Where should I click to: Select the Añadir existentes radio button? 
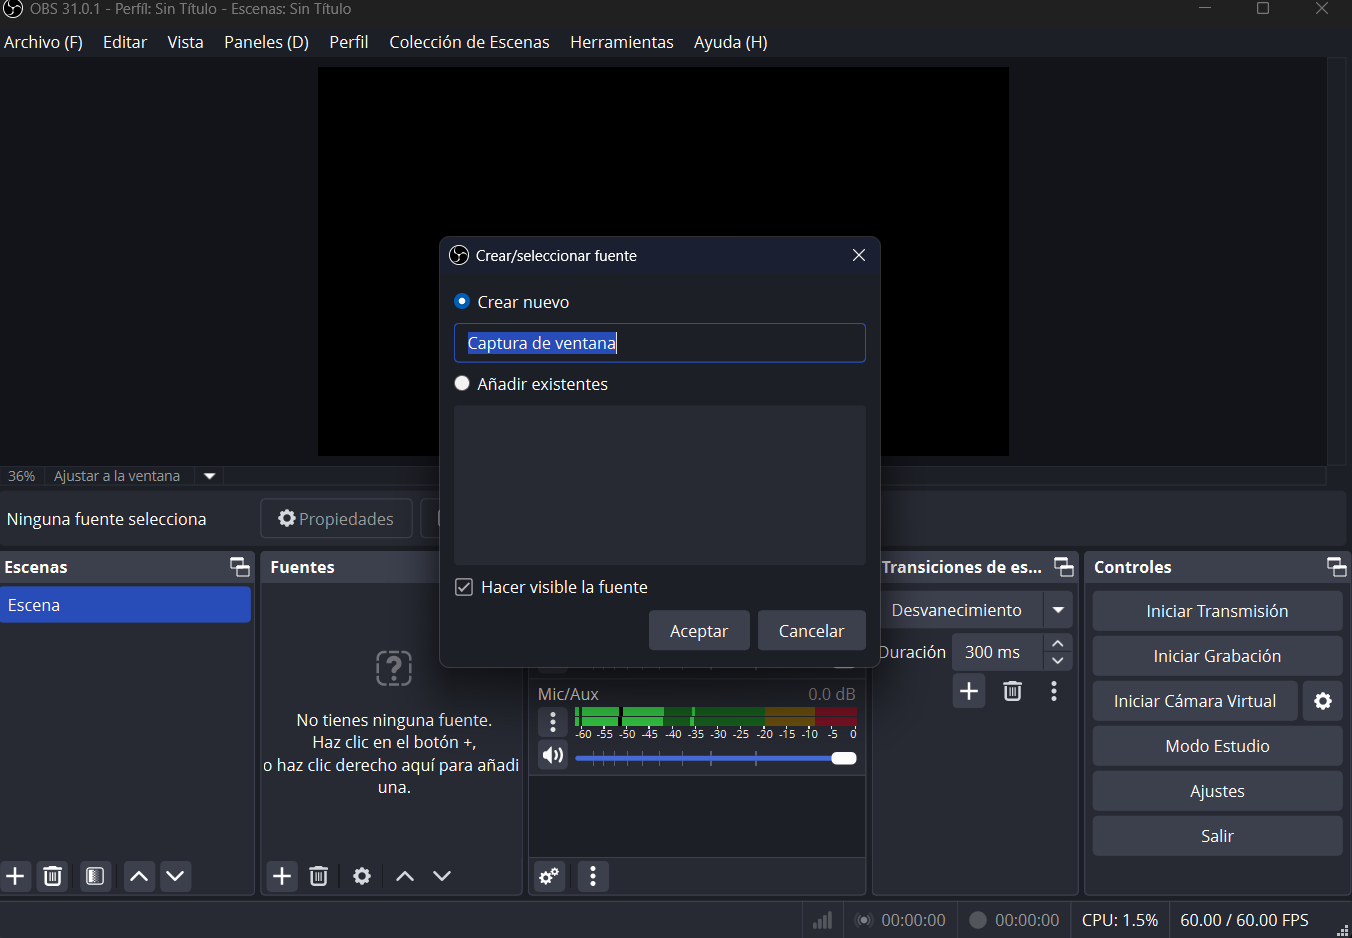tap(462, 383)
